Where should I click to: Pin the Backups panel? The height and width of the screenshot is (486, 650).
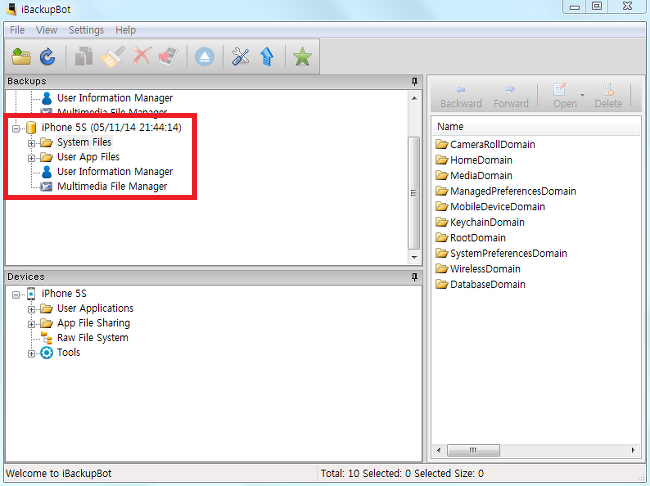pos(415,81)
